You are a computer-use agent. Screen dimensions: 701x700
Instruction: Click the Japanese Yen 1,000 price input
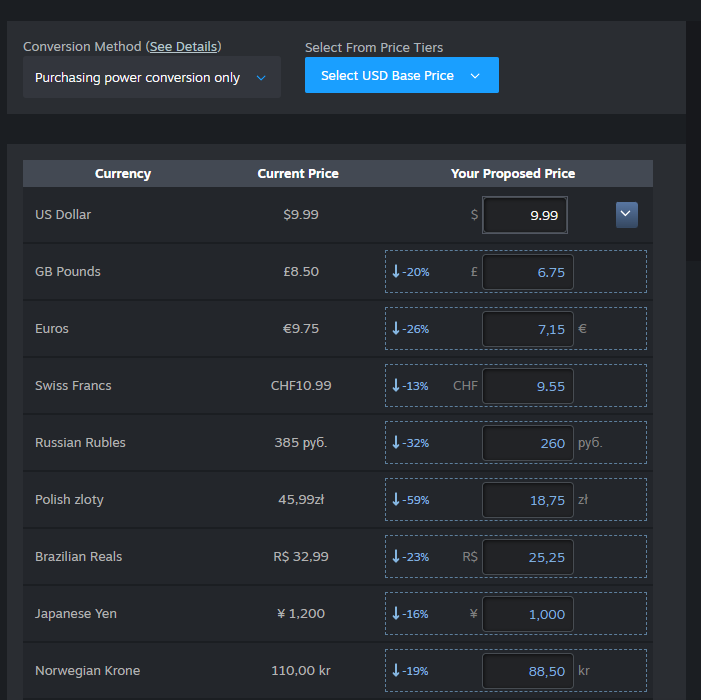(528, 614)
